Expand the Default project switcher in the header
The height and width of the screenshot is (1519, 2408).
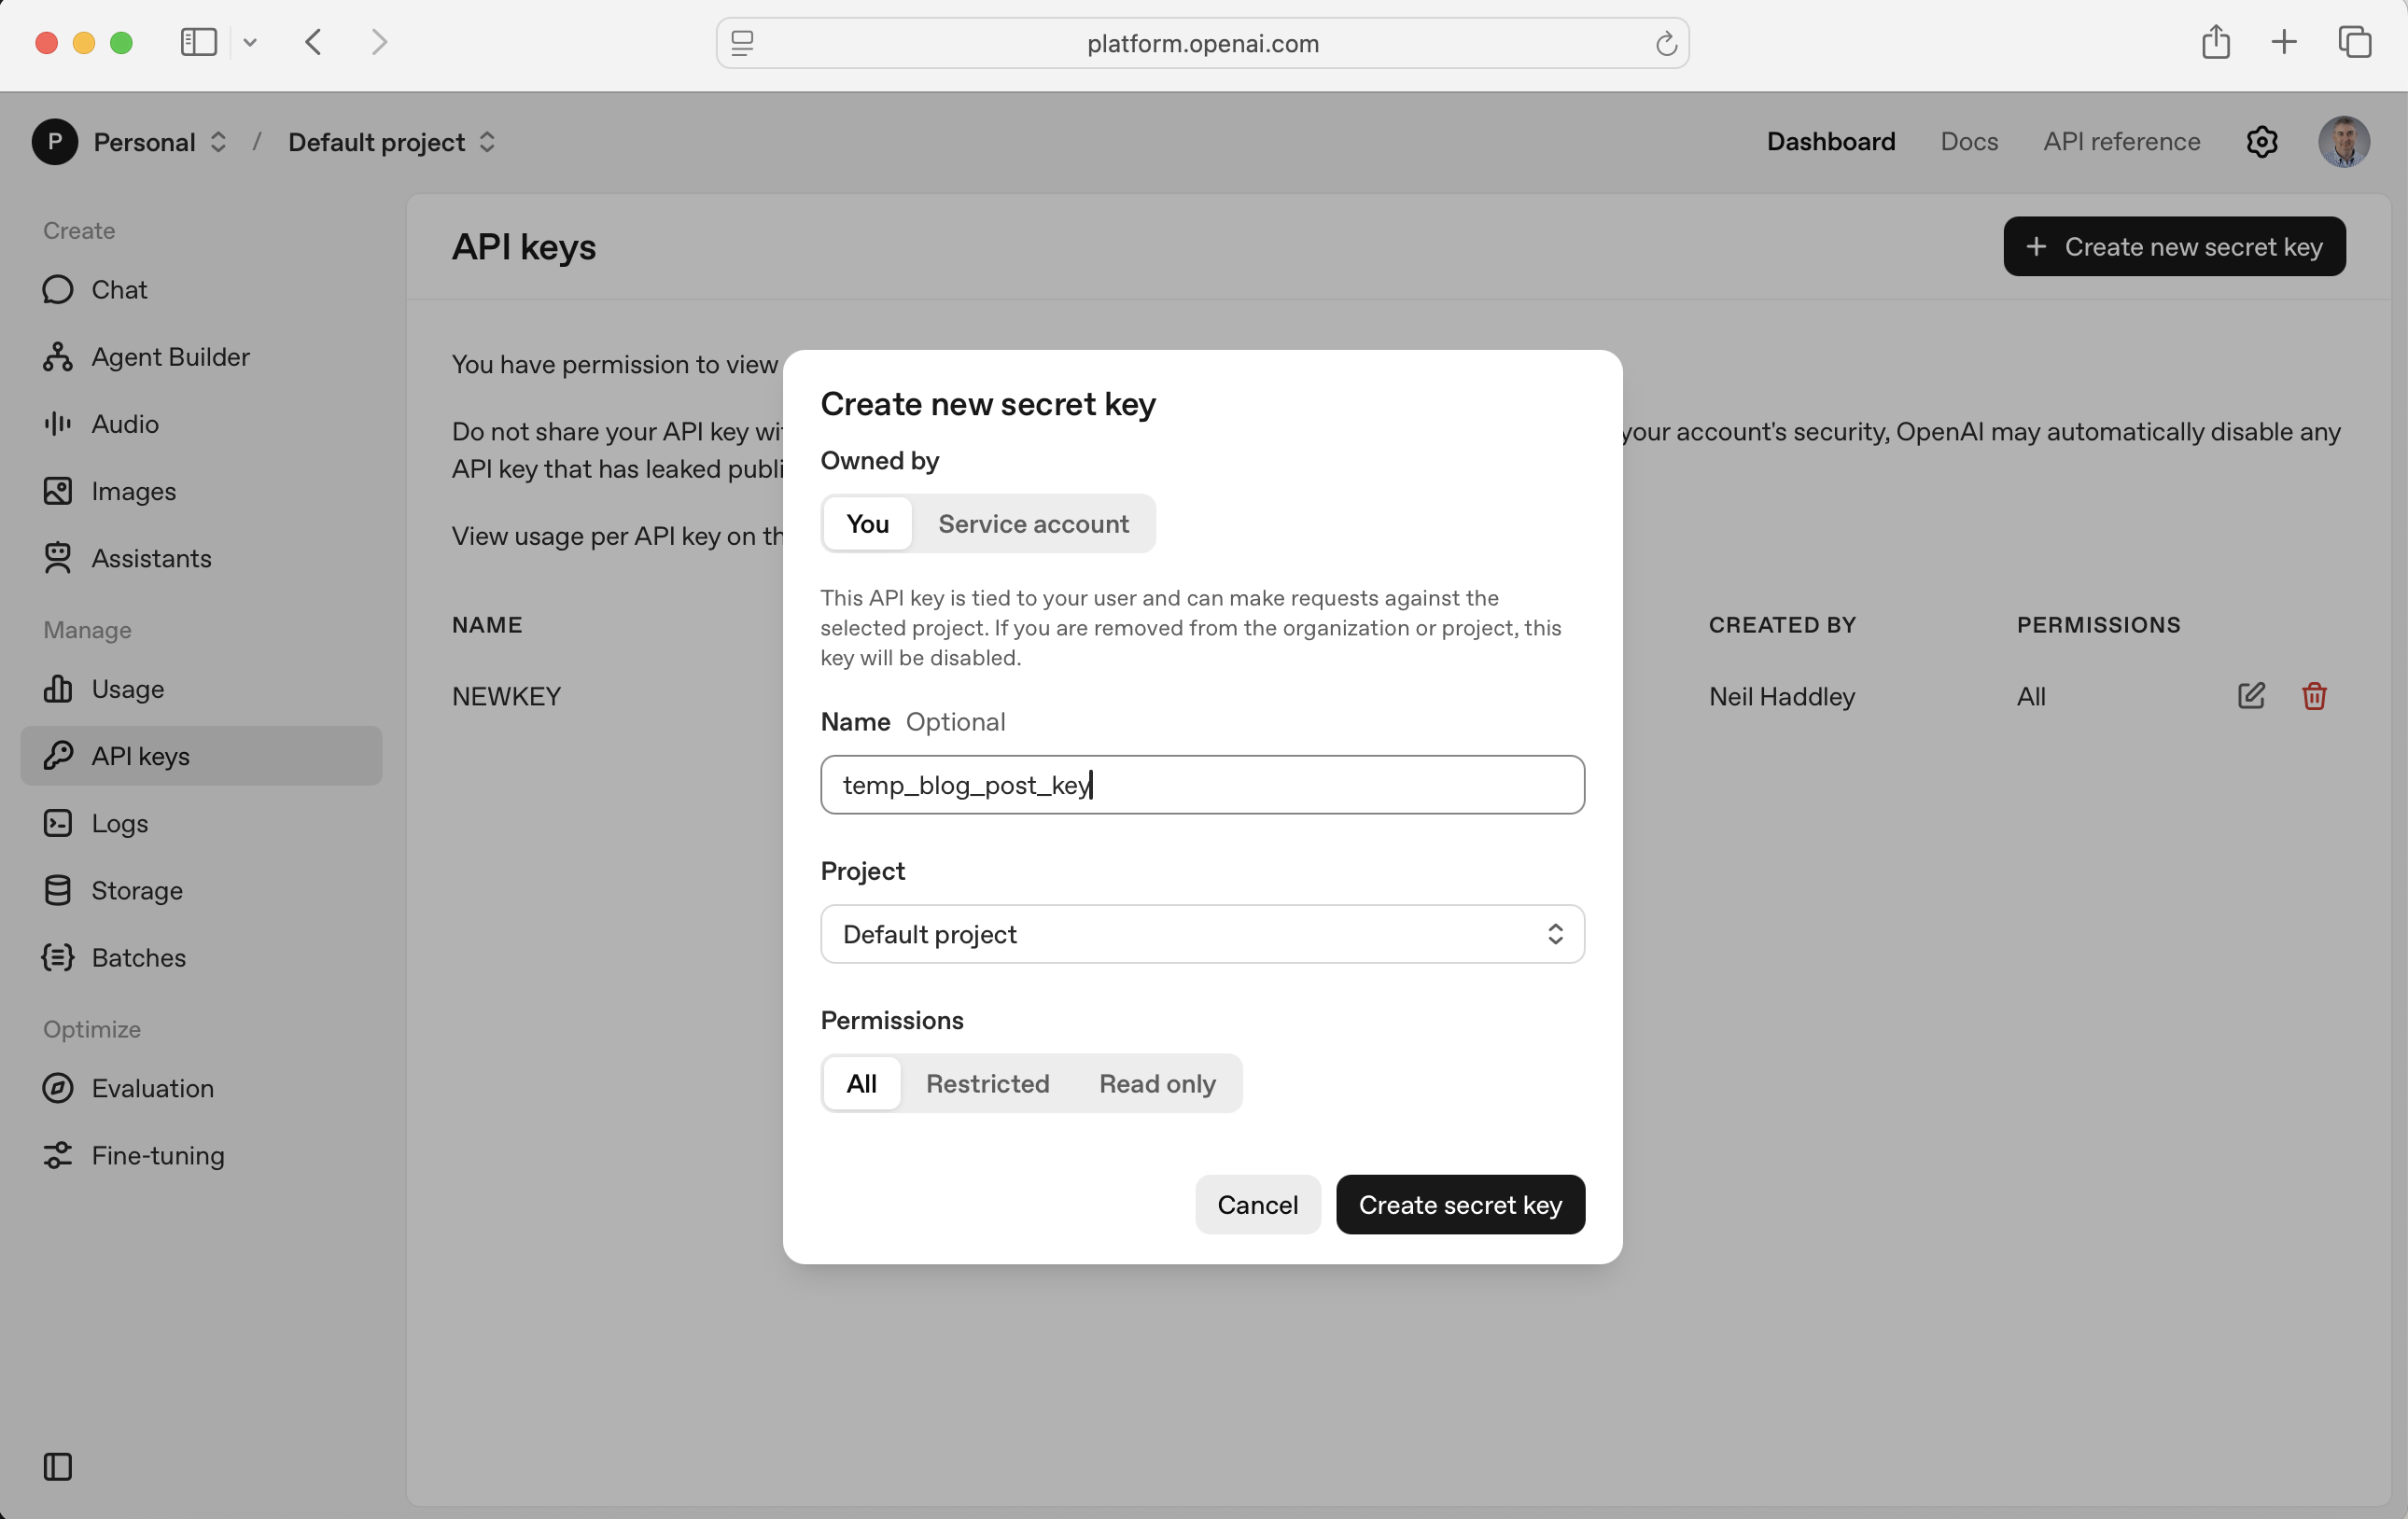391,142
